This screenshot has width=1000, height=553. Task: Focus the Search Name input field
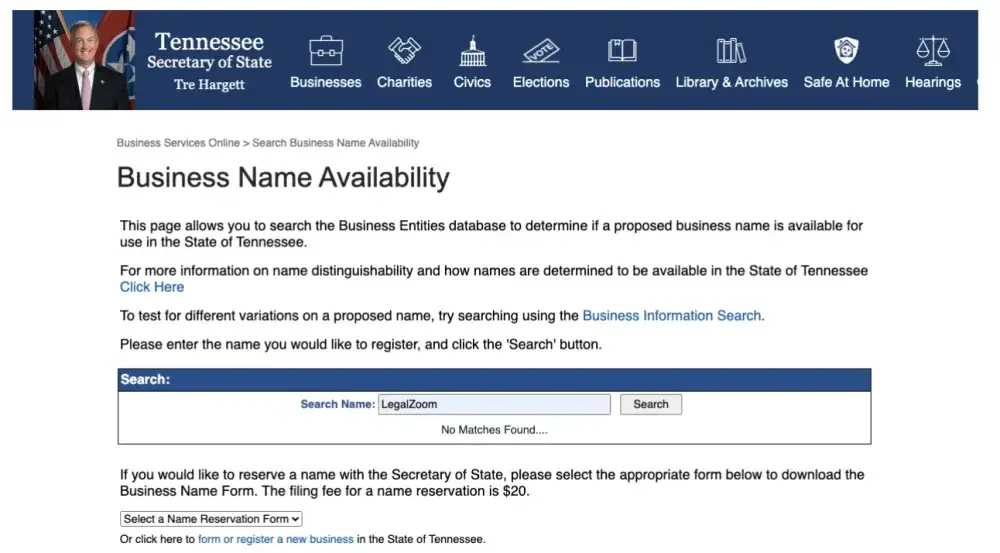pos(494,404)
